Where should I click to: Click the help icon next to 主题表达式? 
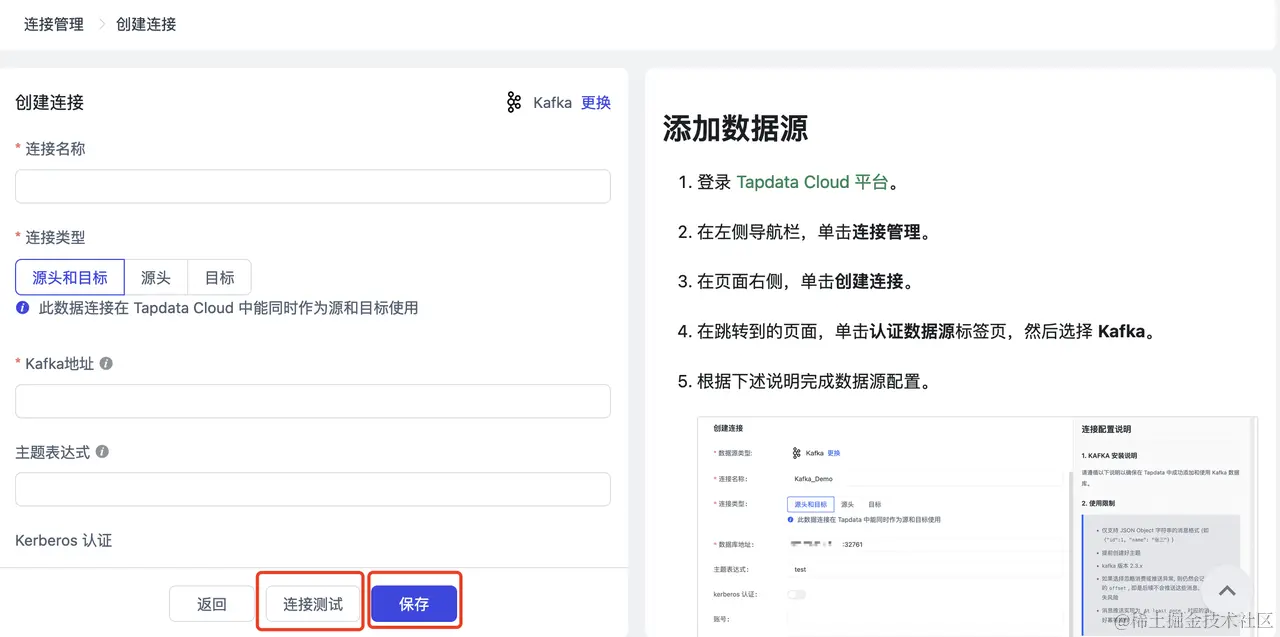(x=102, y=452)
